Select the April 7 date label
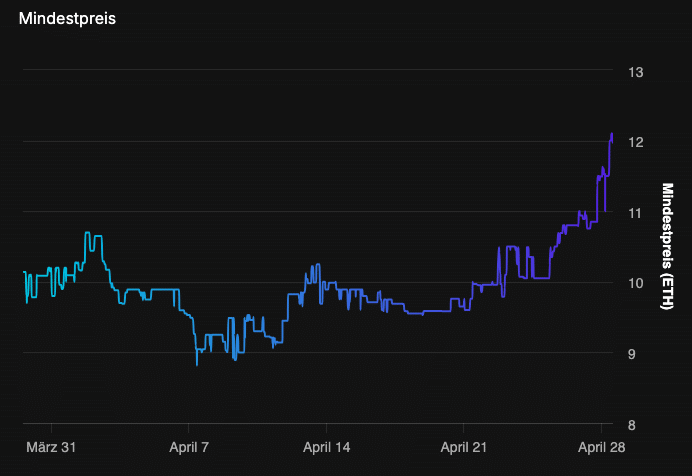Screen dimensions: 692x476 coord(190,448)
